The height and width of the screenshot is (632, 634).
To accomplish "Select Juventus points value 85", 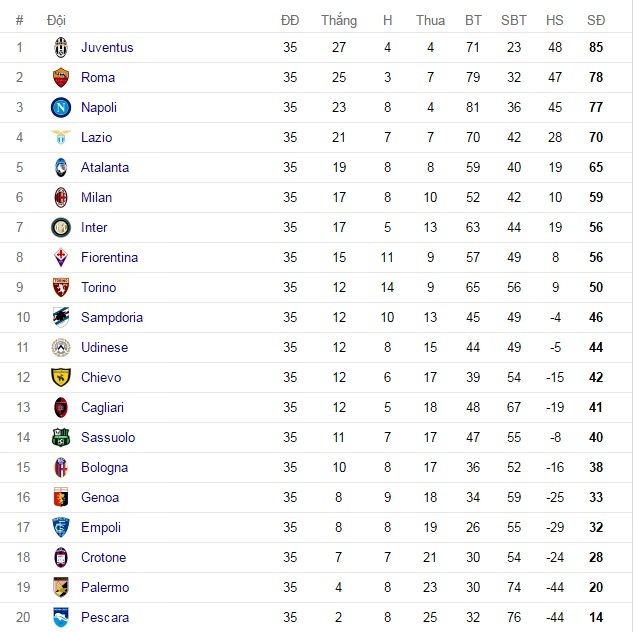I will (x=596, y=47).
